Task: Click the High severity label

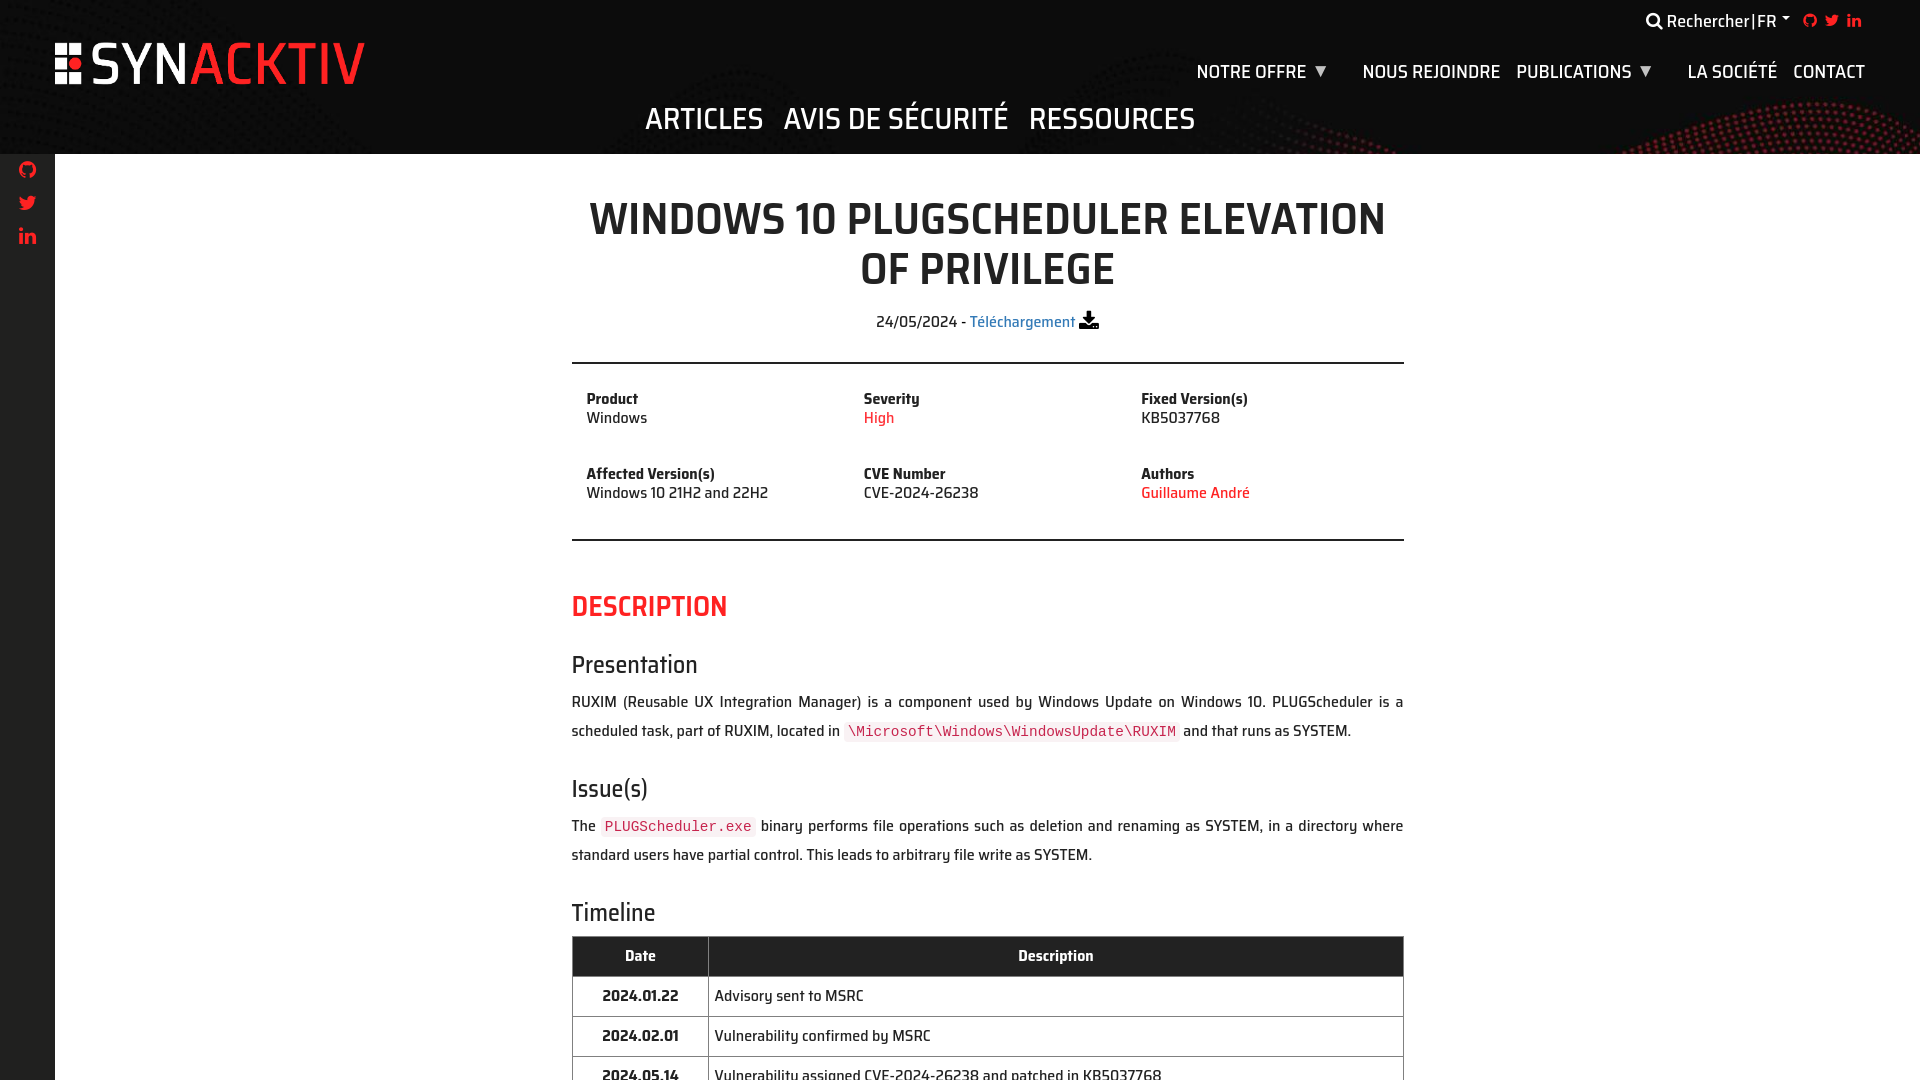Action: click(x=878, y=418)
